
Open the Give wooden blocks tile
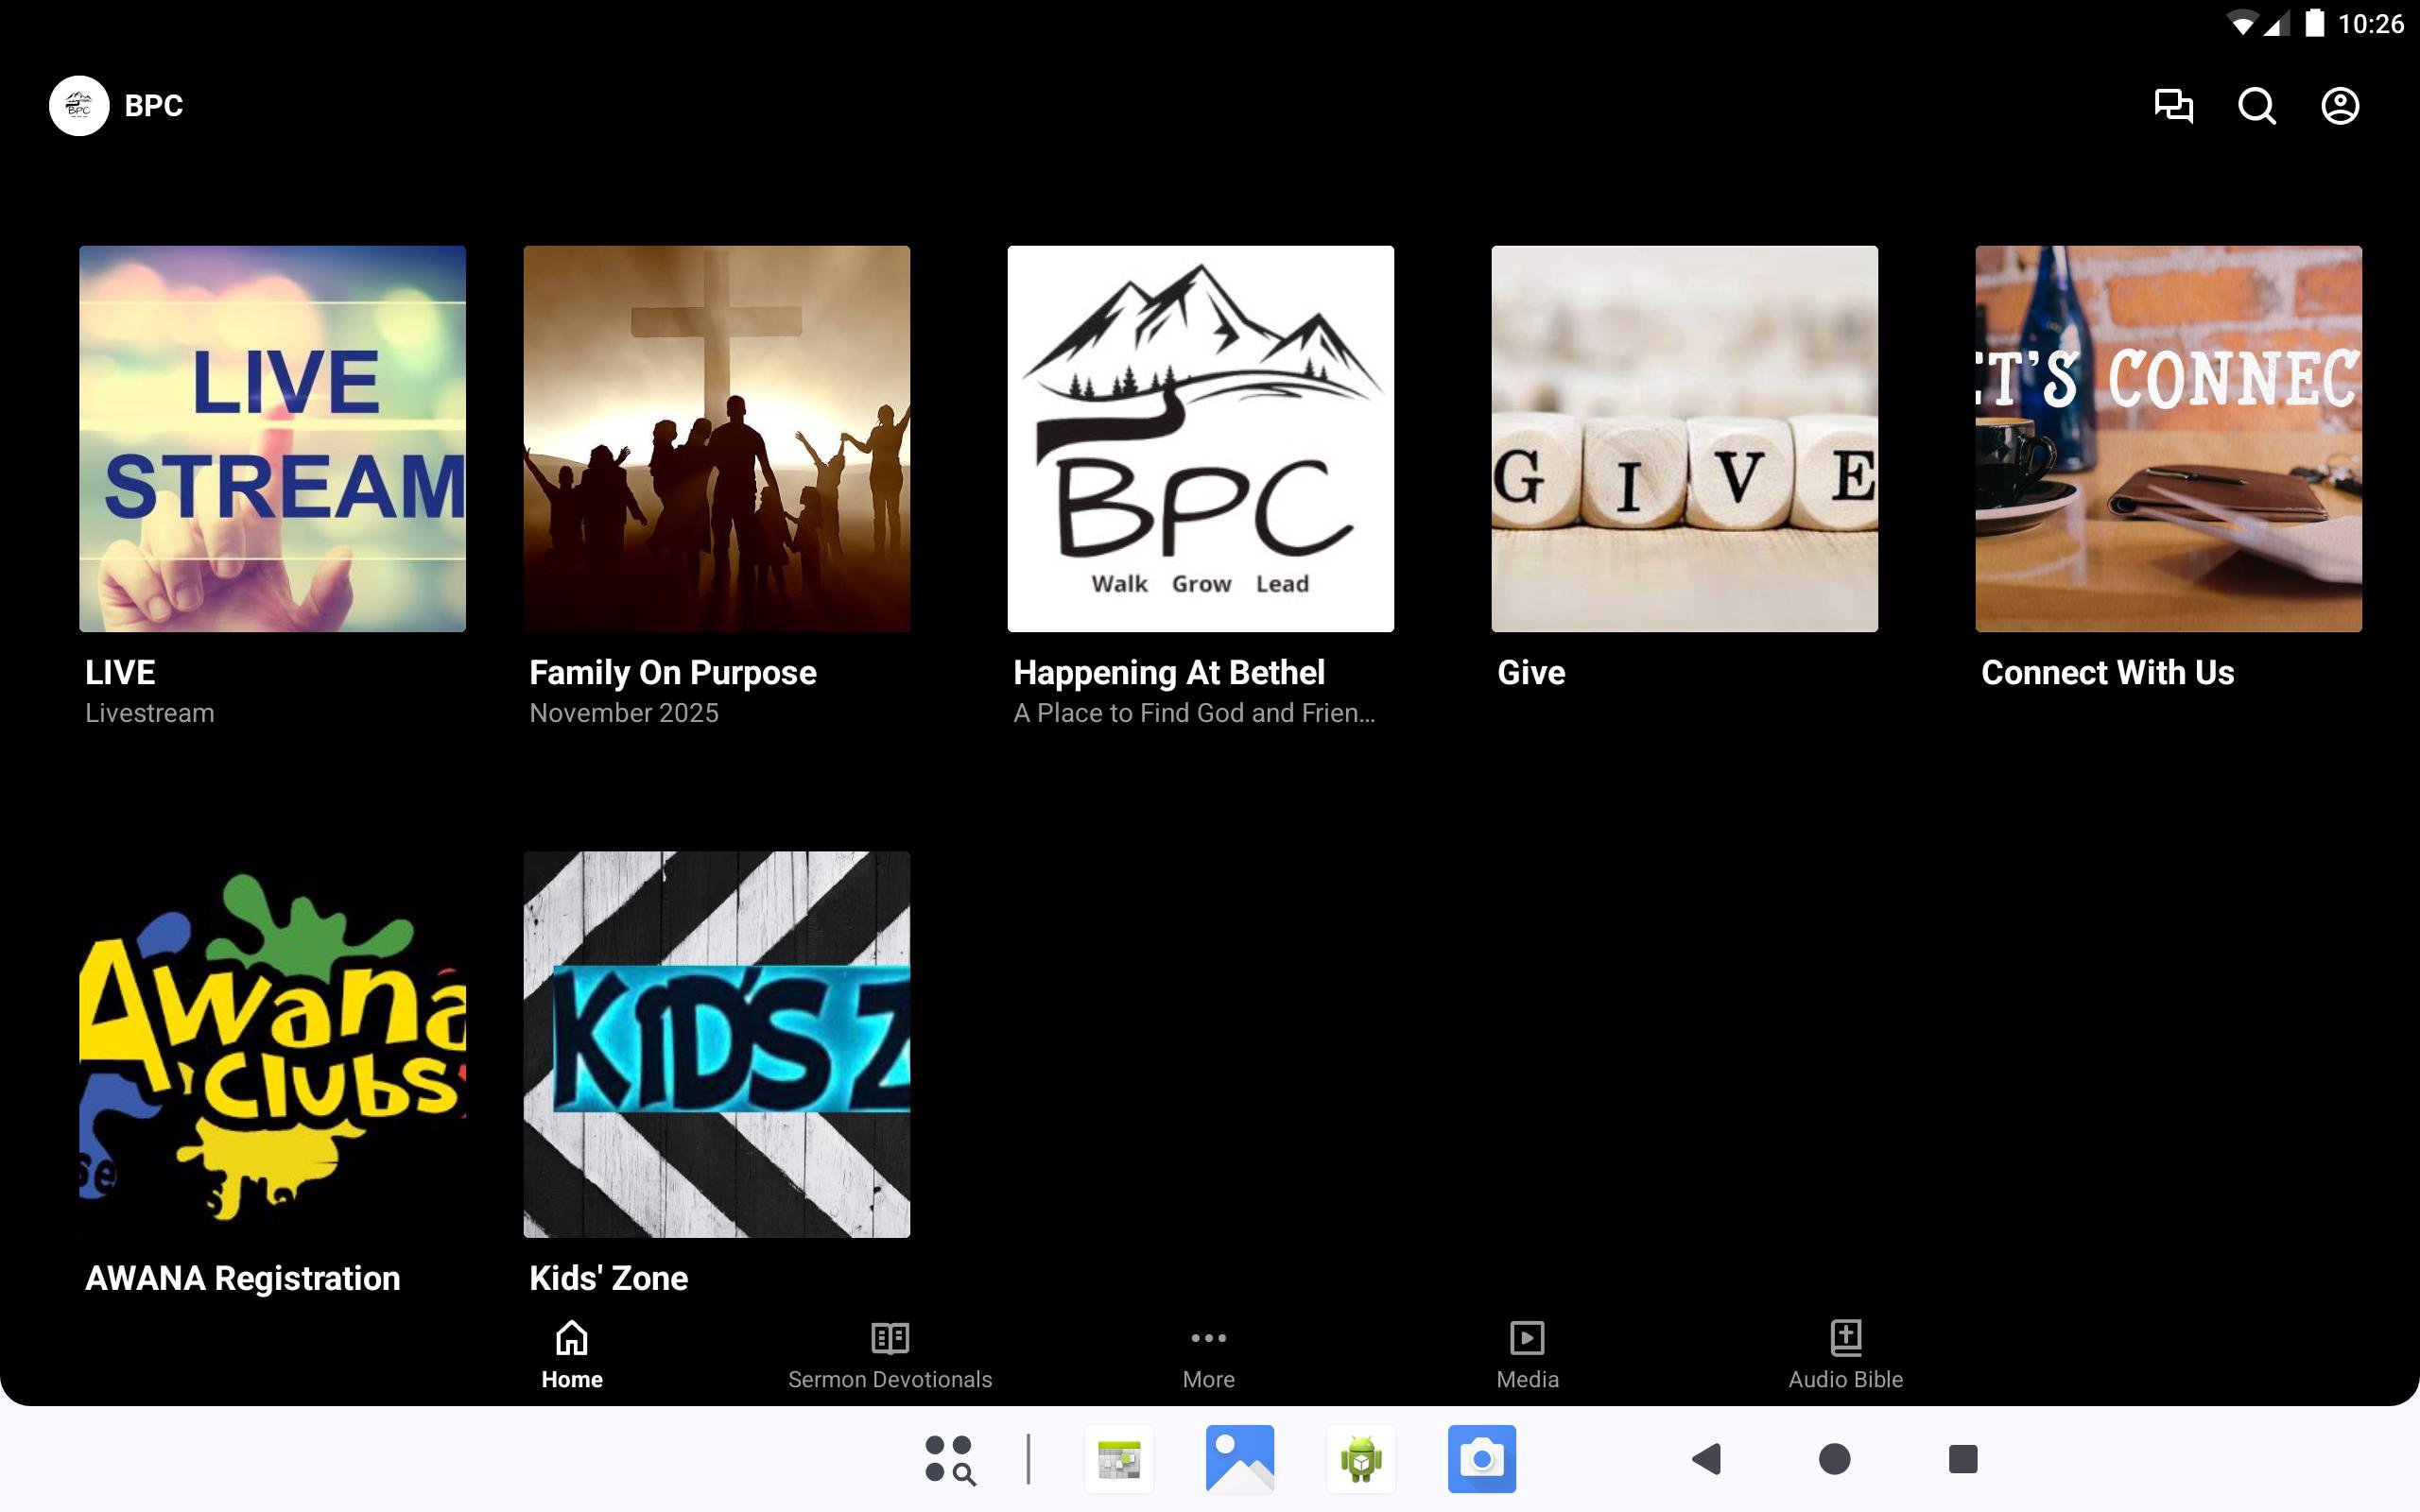pos(1684,438)
